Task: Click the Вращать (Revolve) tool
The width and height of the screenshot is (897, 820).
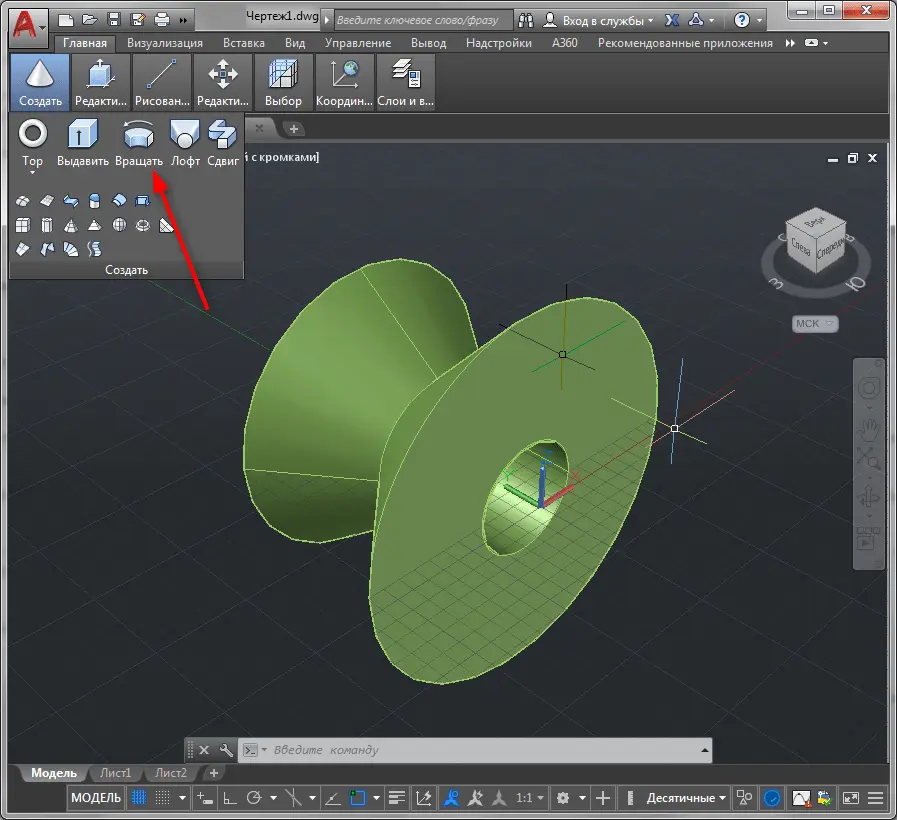Action: tap(138, 142)
